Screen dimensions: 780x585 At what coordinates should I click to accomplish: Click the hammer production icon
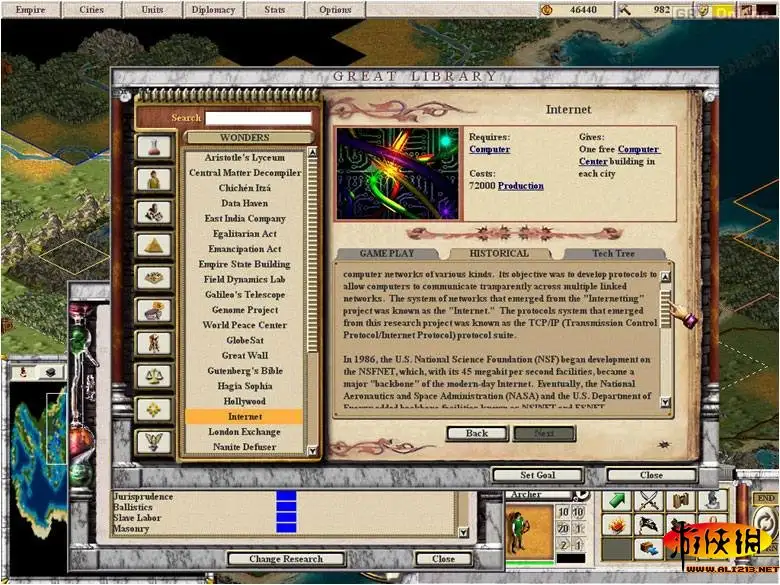(x=624, y=9)
